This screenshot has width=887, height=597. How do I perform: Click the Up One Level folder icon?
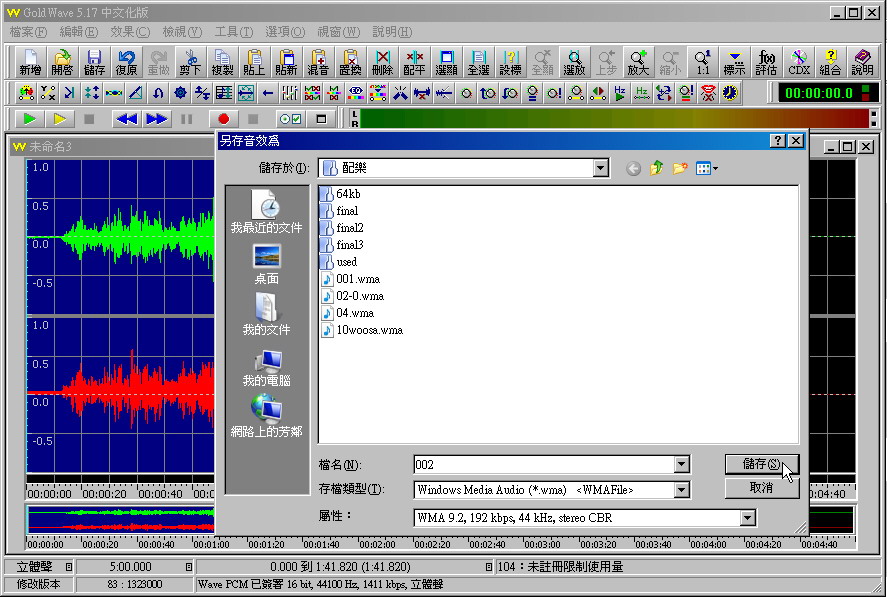coord(656,169)
